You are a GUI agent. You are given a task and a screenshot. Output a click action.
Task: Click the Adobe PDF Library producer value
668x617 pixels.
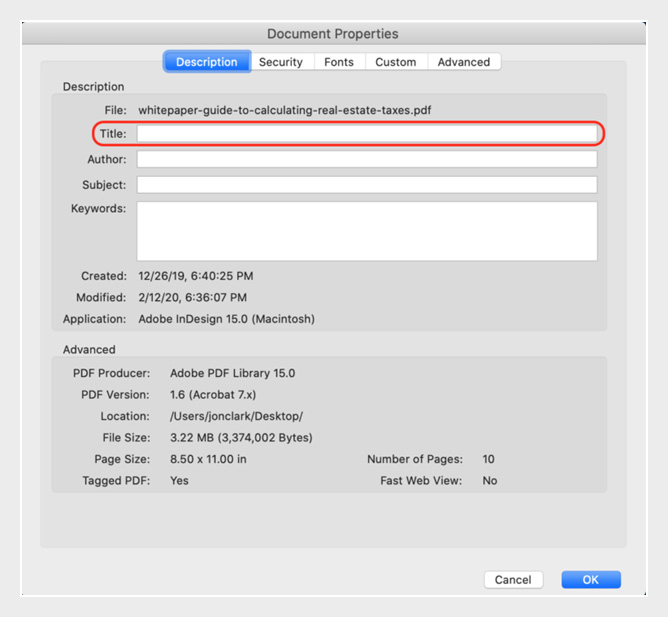232,373
